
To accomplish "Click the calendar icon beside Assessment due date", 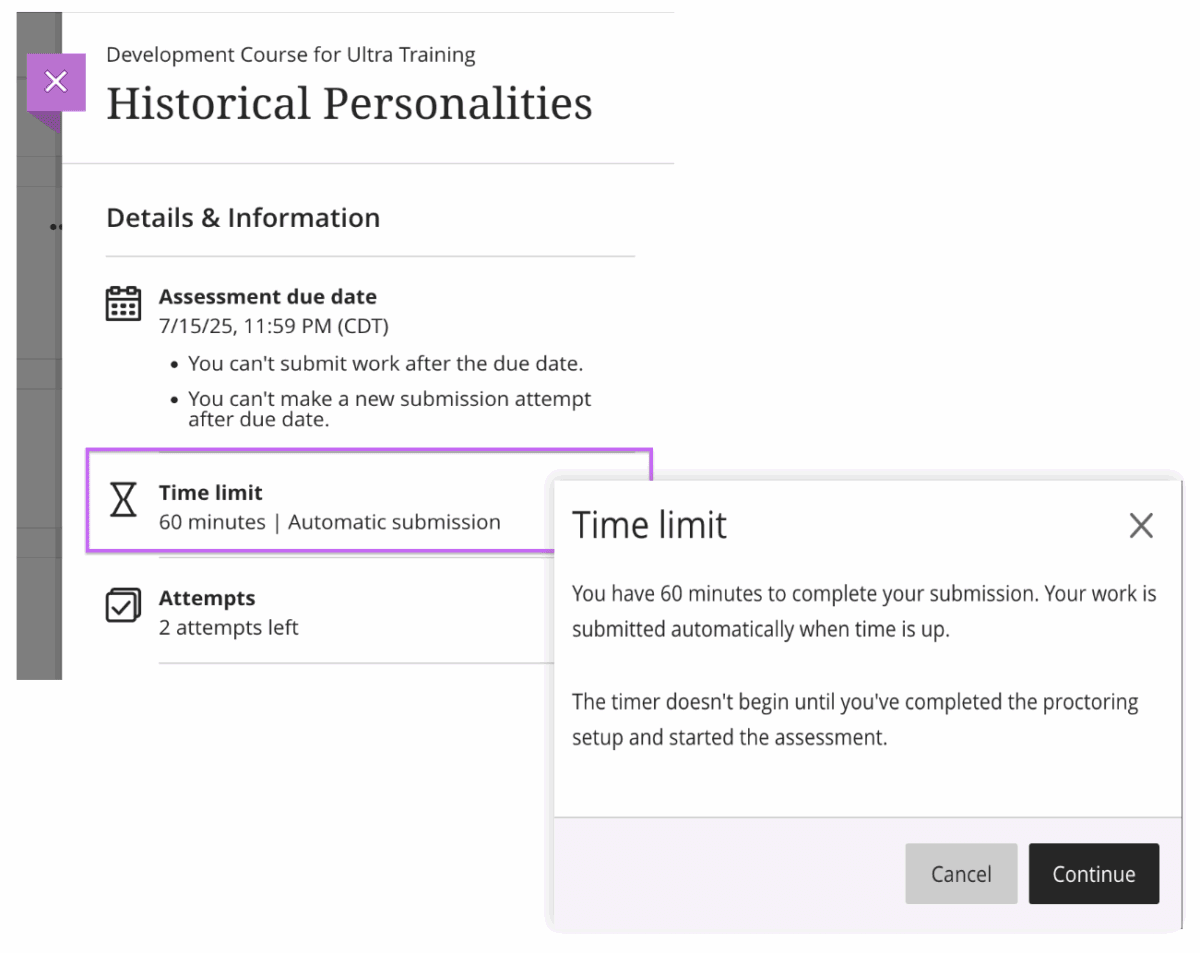I will tap(123, 303).
